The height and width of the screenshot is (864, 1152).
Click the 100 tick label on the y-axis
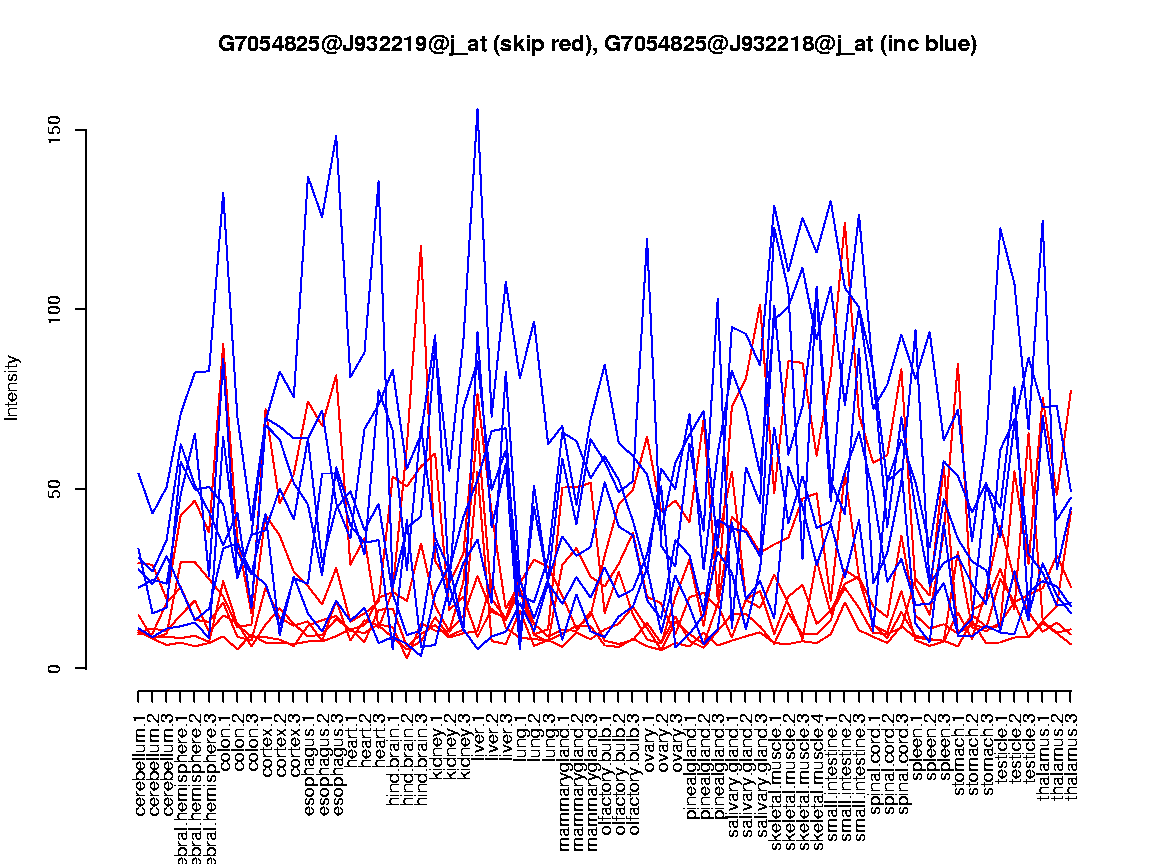click(x=58, y=309)
